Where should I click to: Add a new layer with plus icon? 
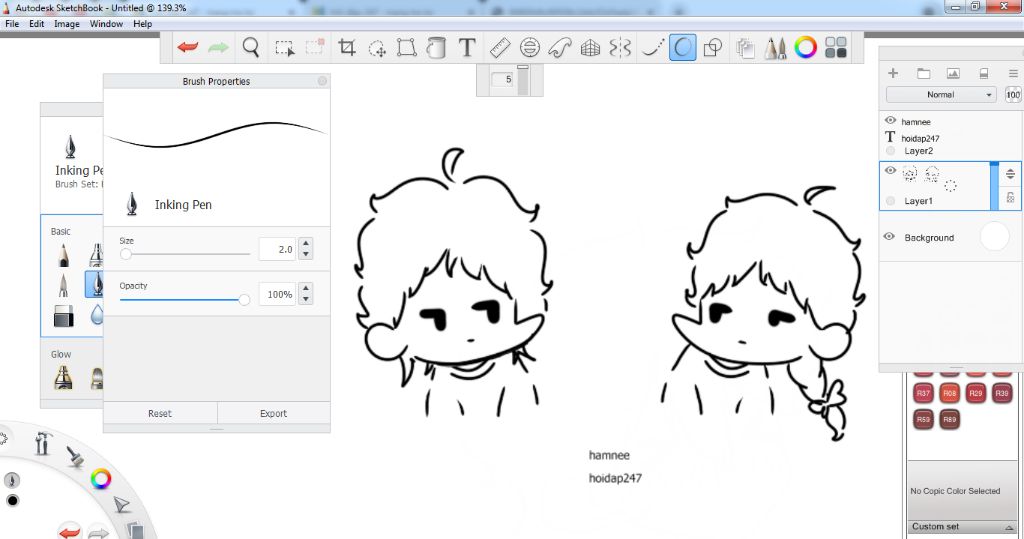(893, 73)
